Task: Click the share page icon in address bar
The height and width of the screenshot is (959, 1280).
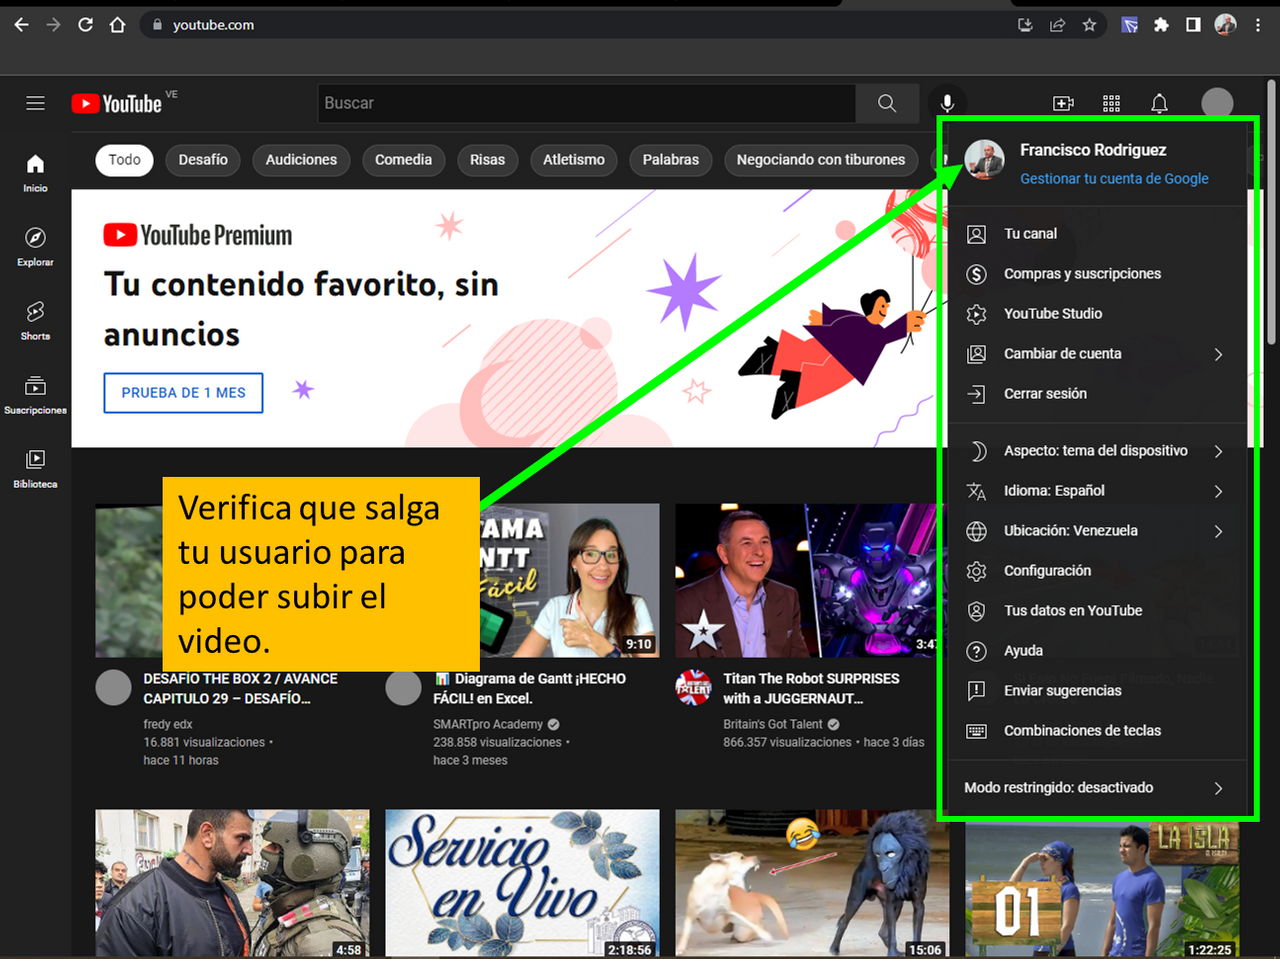Action: pos(1057,25)
